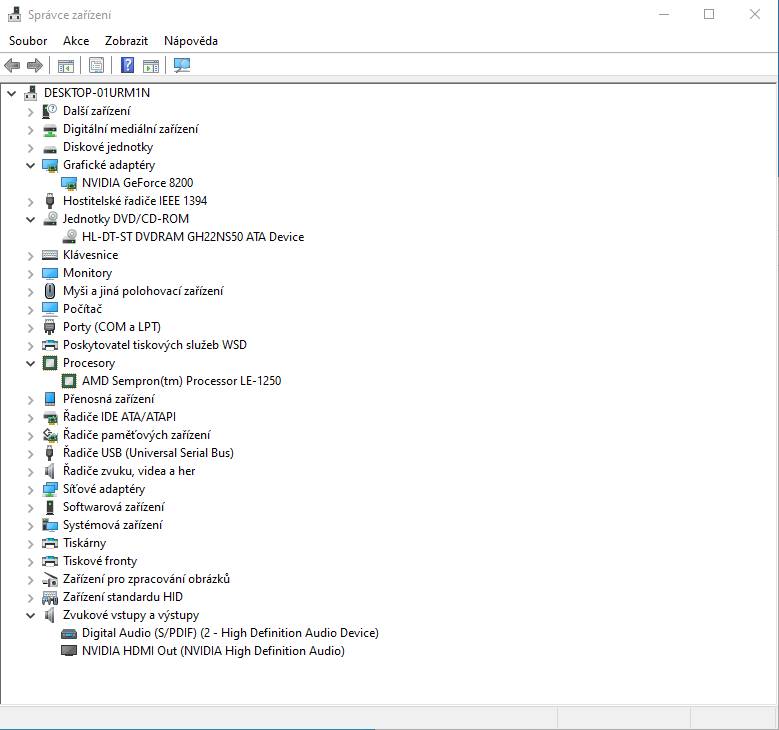
Task: Collapse the Procesory category
Action: click(31, 363)
